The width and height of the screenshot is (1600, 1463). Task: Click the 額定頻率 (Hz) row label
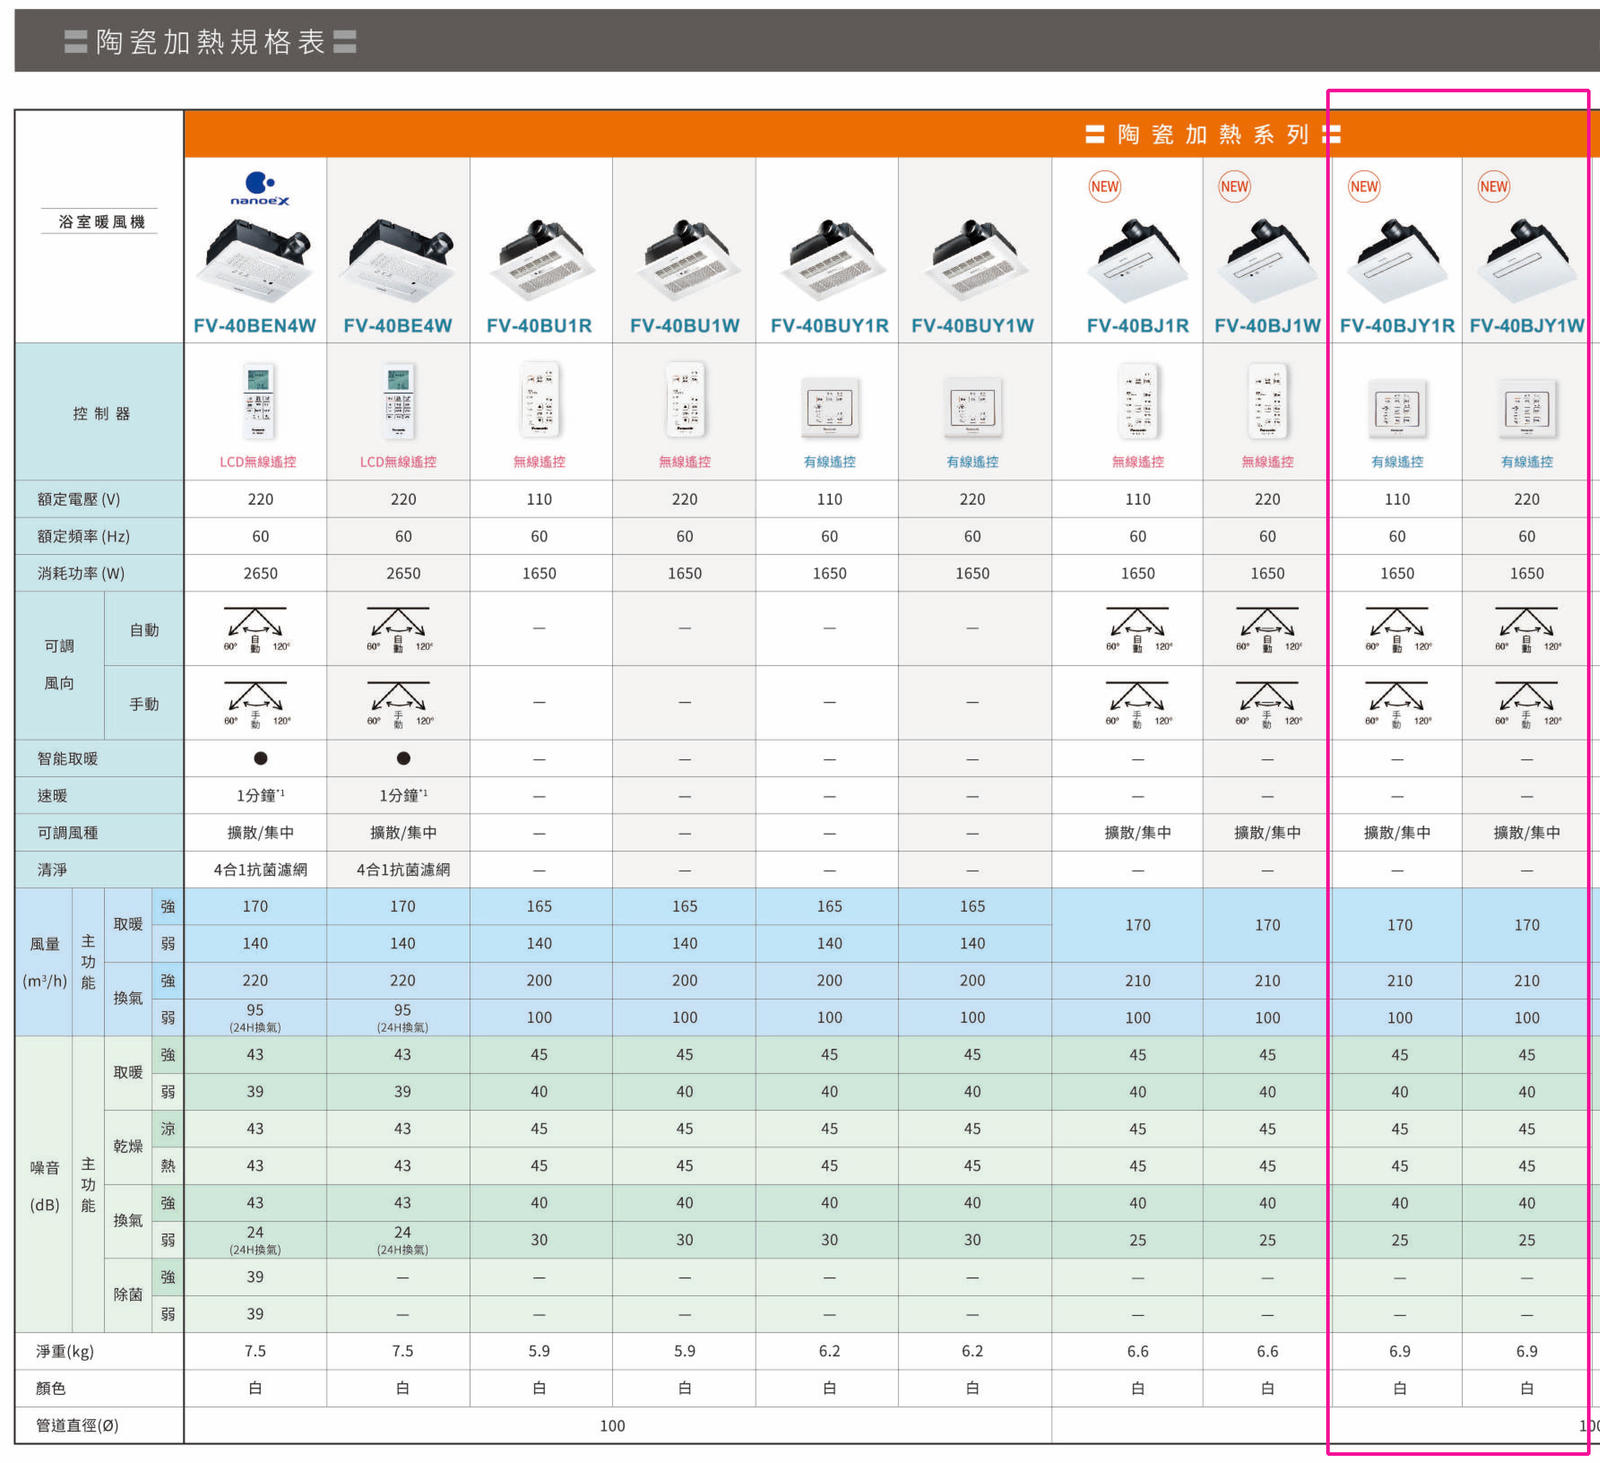click(83, 536)
